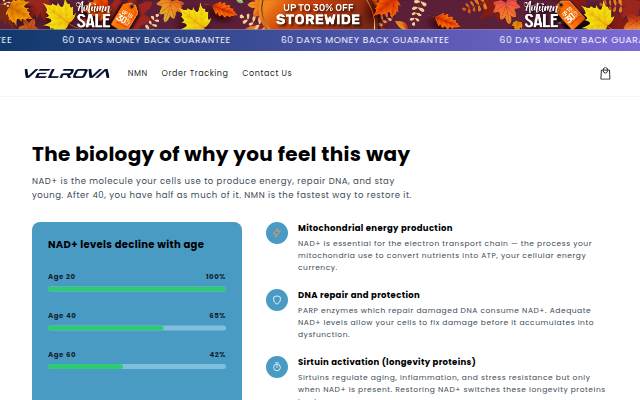Screen dimensions: 640x400
Task: Click the NAD+ levels decline with age title
Action: [x=126, y=244]
